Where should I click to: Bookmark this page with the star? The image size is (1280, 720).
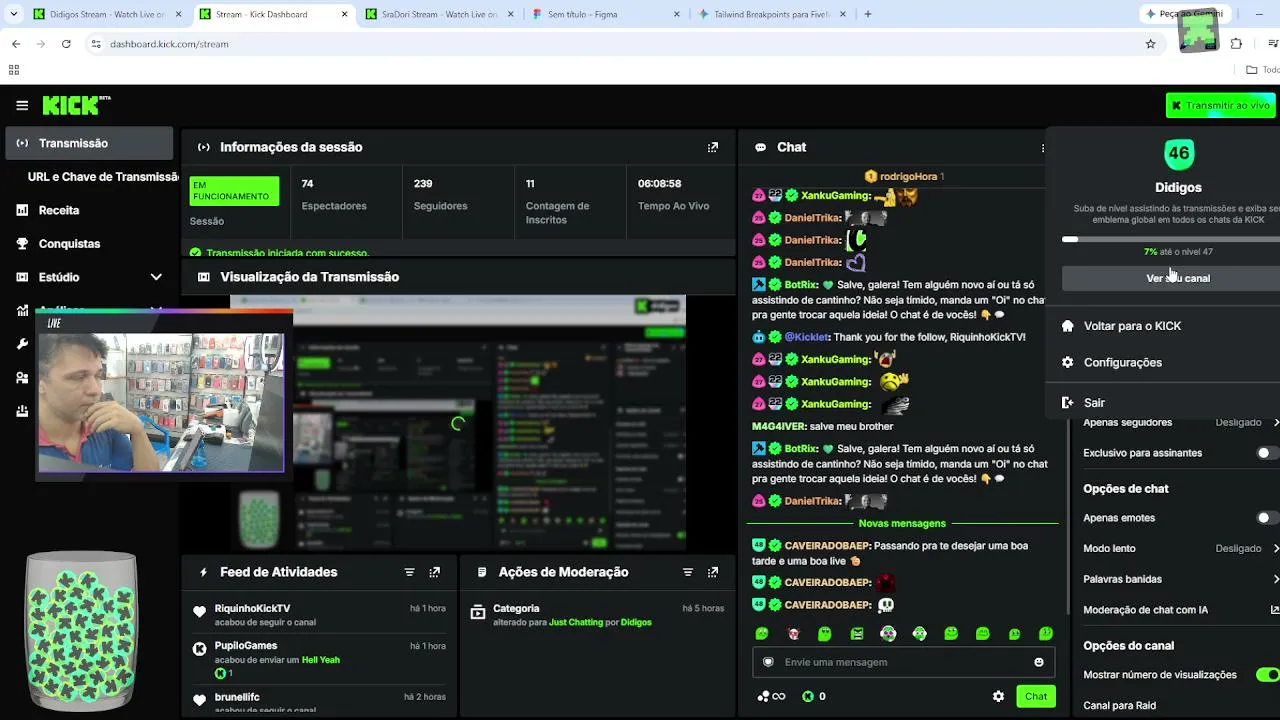point(1151,44)
